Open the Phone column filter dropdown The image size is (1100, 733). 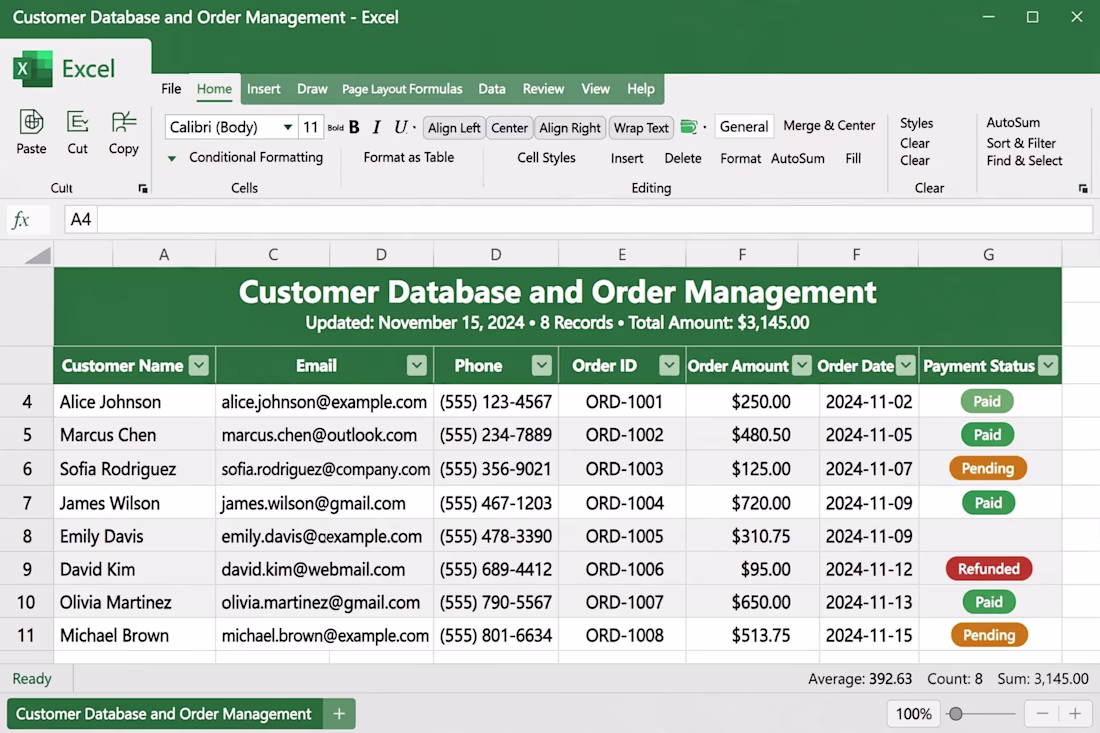click(x=541, y=365)
